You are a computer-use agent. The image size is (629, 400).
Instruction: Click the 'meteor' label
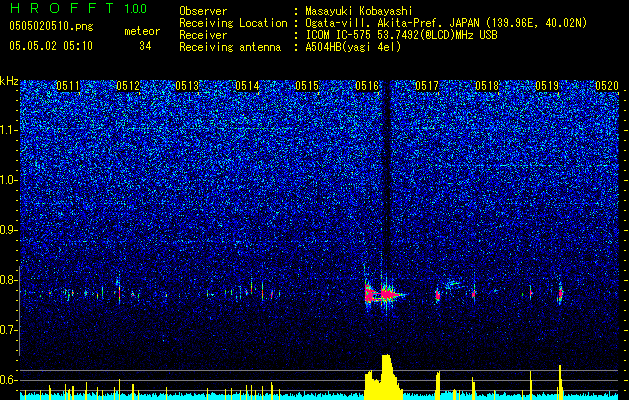click(x=142, y=31)
